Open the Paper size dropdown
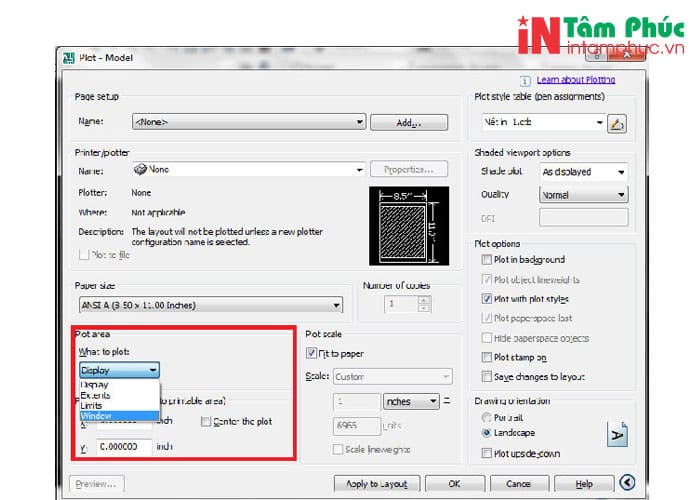Screen dimensions: 700x500 click(210, 306)
